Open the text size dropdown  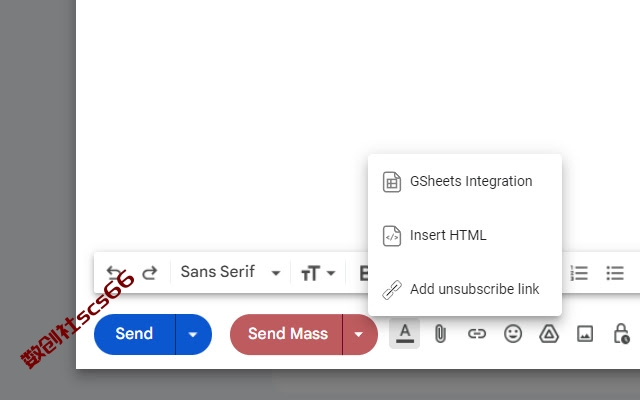tap(318, 273)
